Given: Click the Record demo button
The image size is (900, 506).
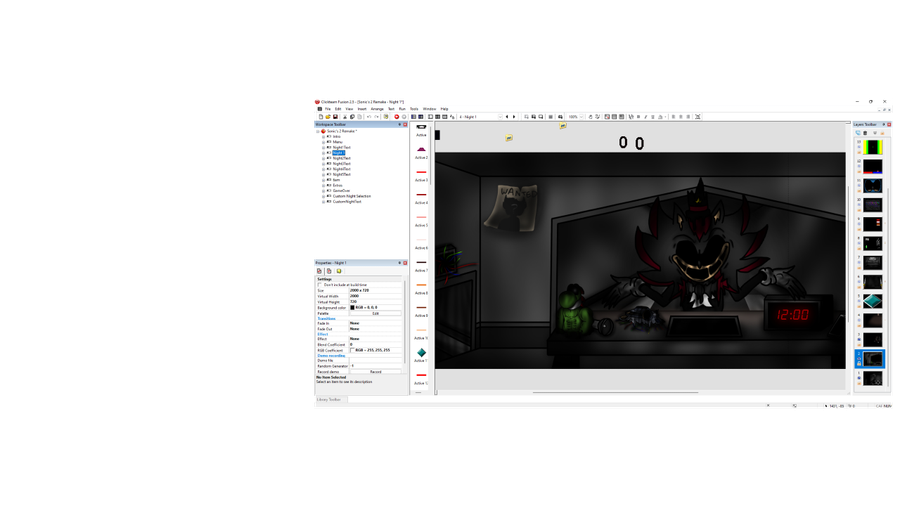Looking at the screenshot, I should pyautogui.click(x=375, y=372).
